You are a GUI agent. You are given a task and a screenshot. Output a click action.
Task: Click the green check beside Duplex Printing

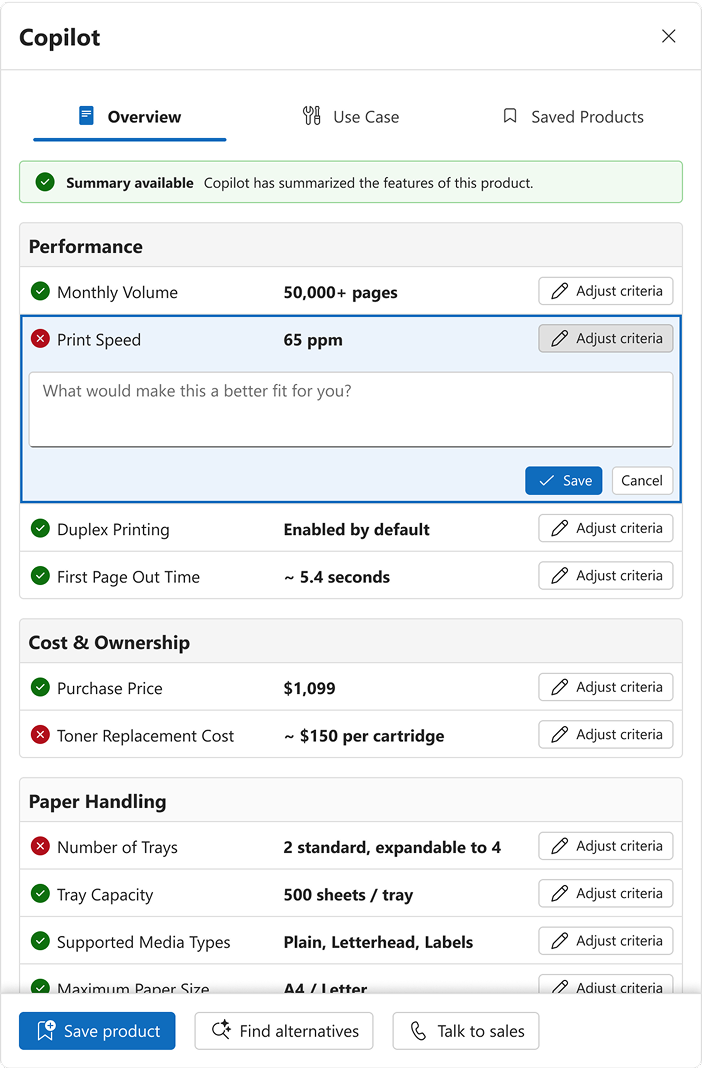pos(40,529)
